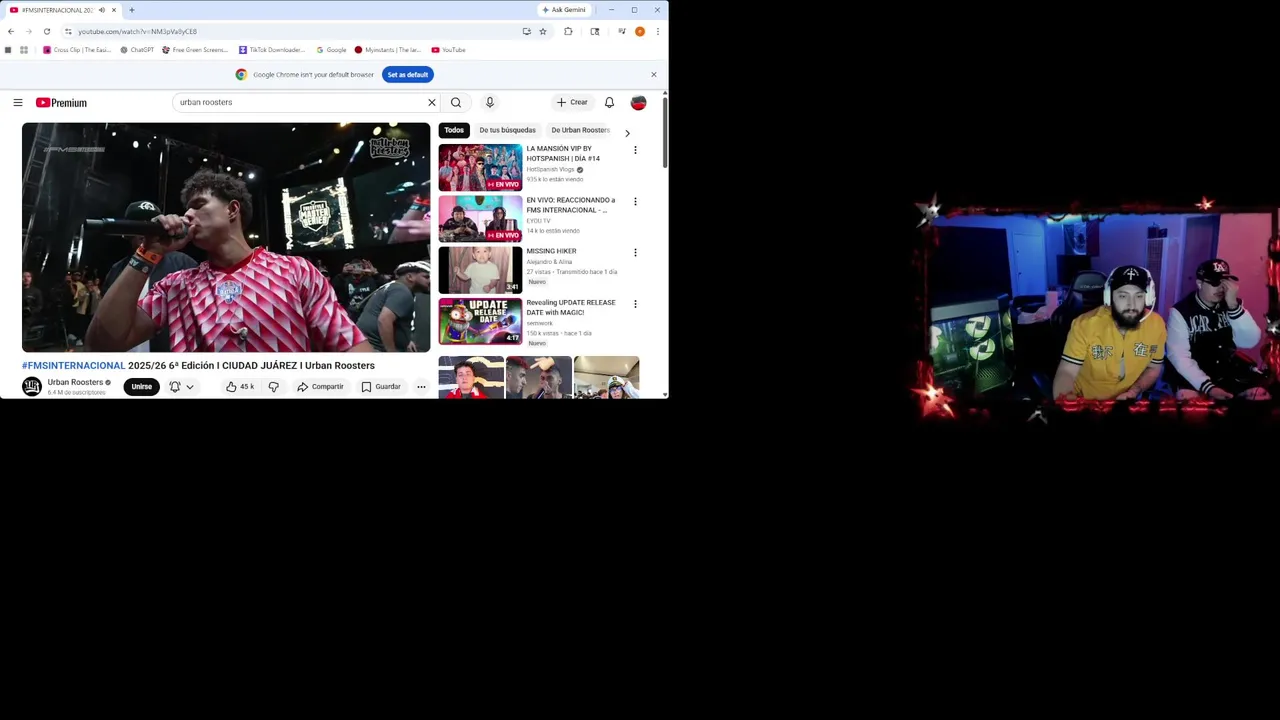View site information icon in address bar

pos(68,31)
